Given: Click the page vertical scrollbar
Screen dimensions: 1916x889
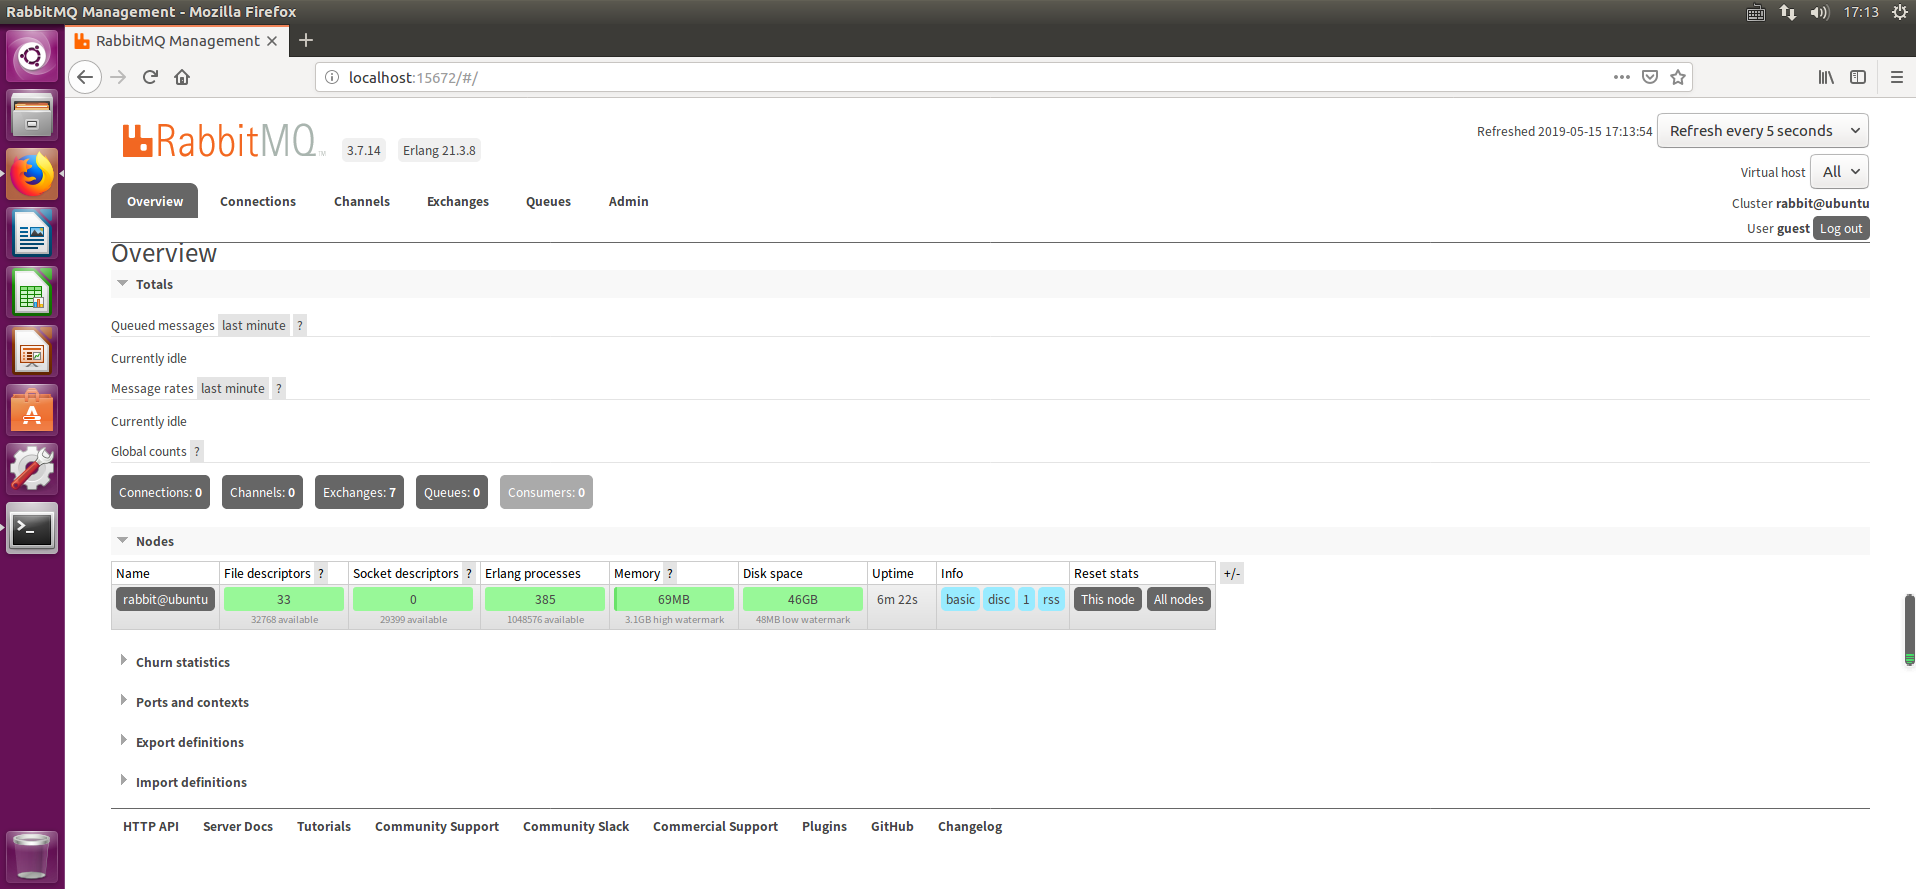Looking at the screenshot, I should point(1909,630).
